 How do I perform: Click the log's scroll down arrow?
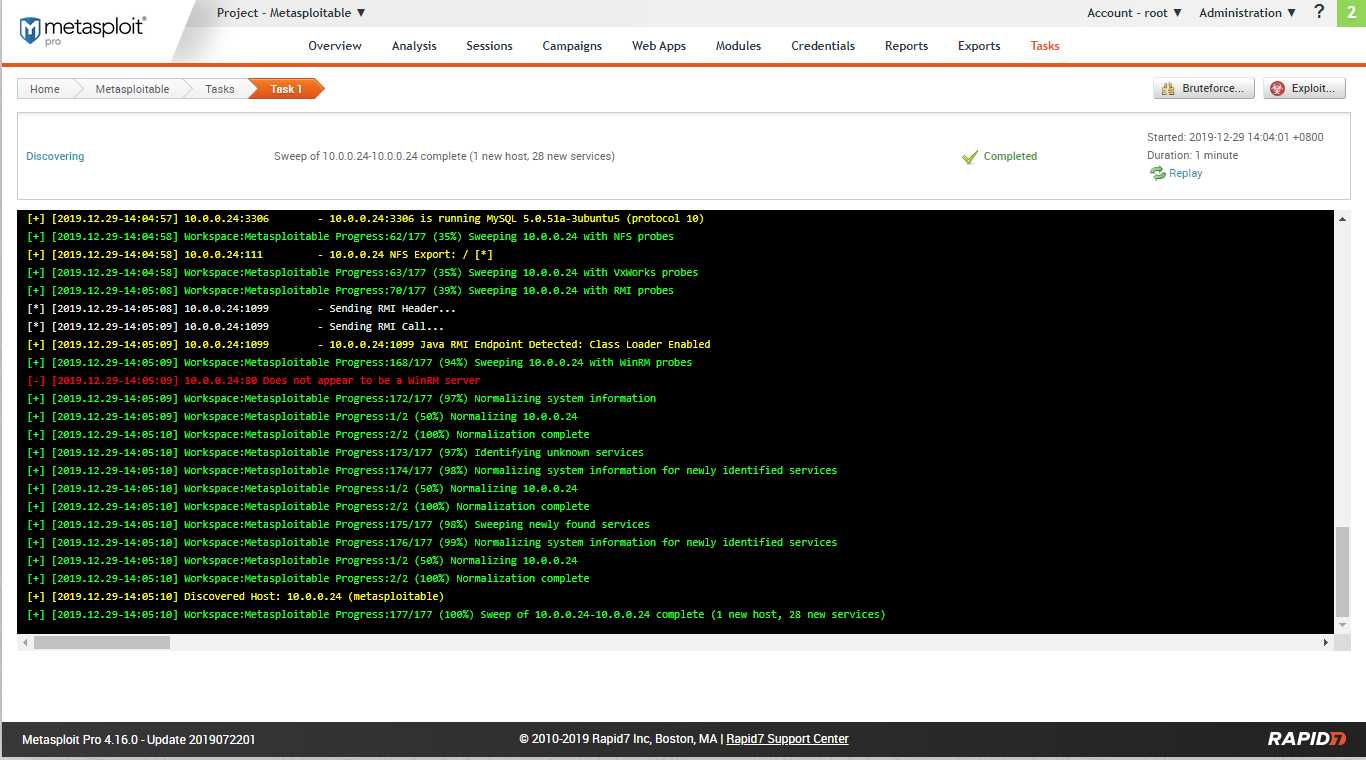pyautogui.click(x=1342, y=626)
